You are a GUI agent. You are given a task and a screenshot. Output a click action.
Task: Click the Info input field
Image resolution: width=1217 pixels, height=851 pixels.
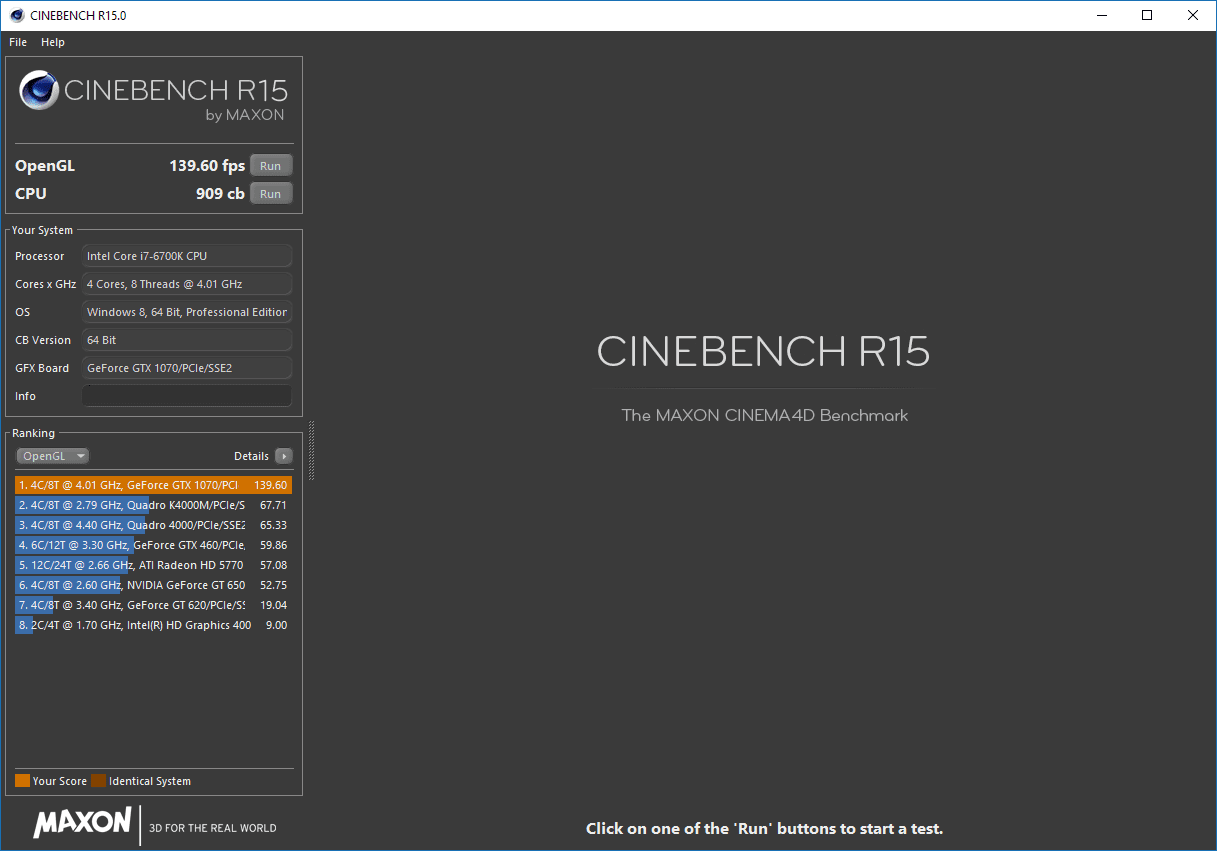point(187,396)
